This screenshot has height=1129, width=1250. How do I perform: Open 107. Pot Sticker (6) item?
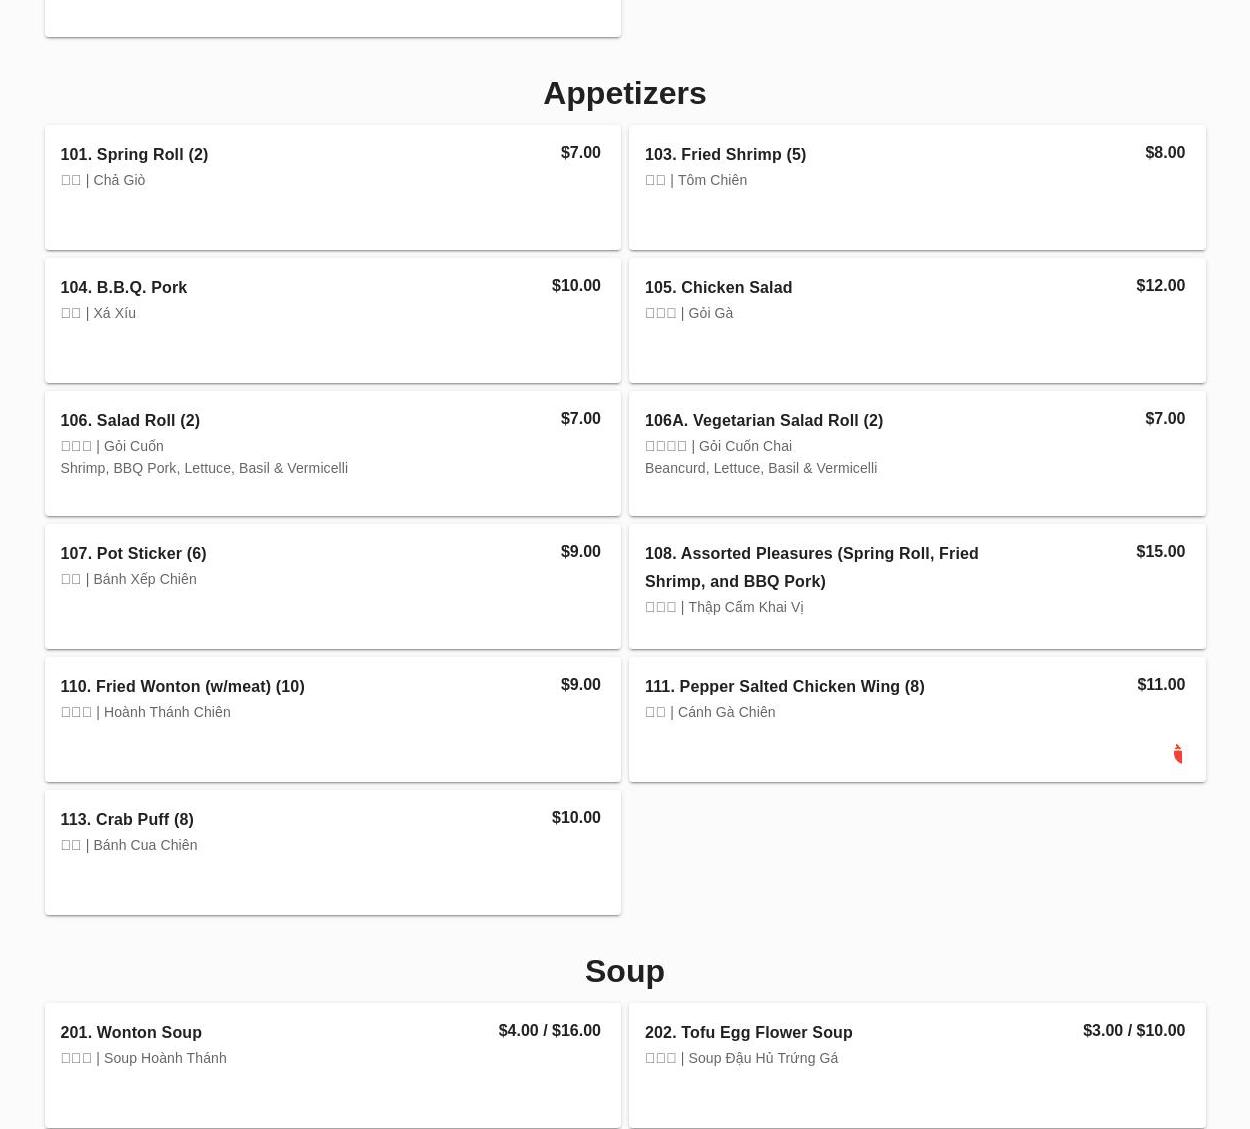[x=133, y=553]
